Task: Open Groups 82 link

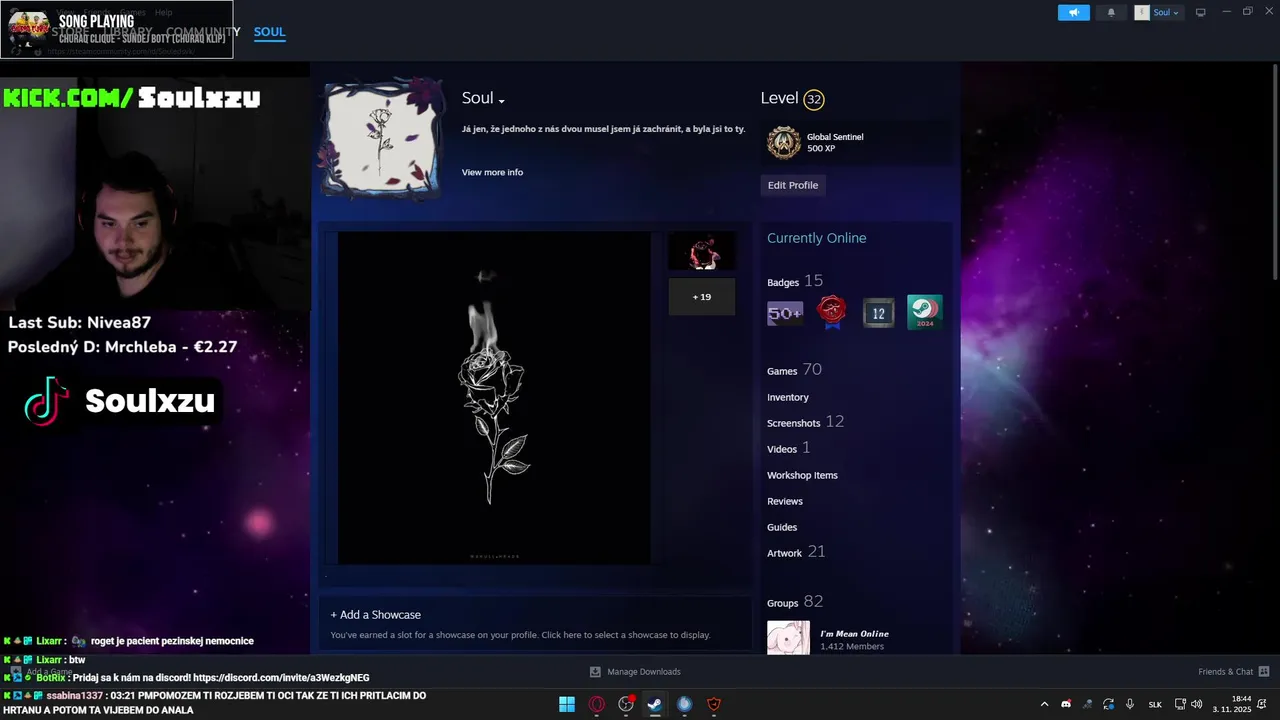Action: (x=795, y=602)
